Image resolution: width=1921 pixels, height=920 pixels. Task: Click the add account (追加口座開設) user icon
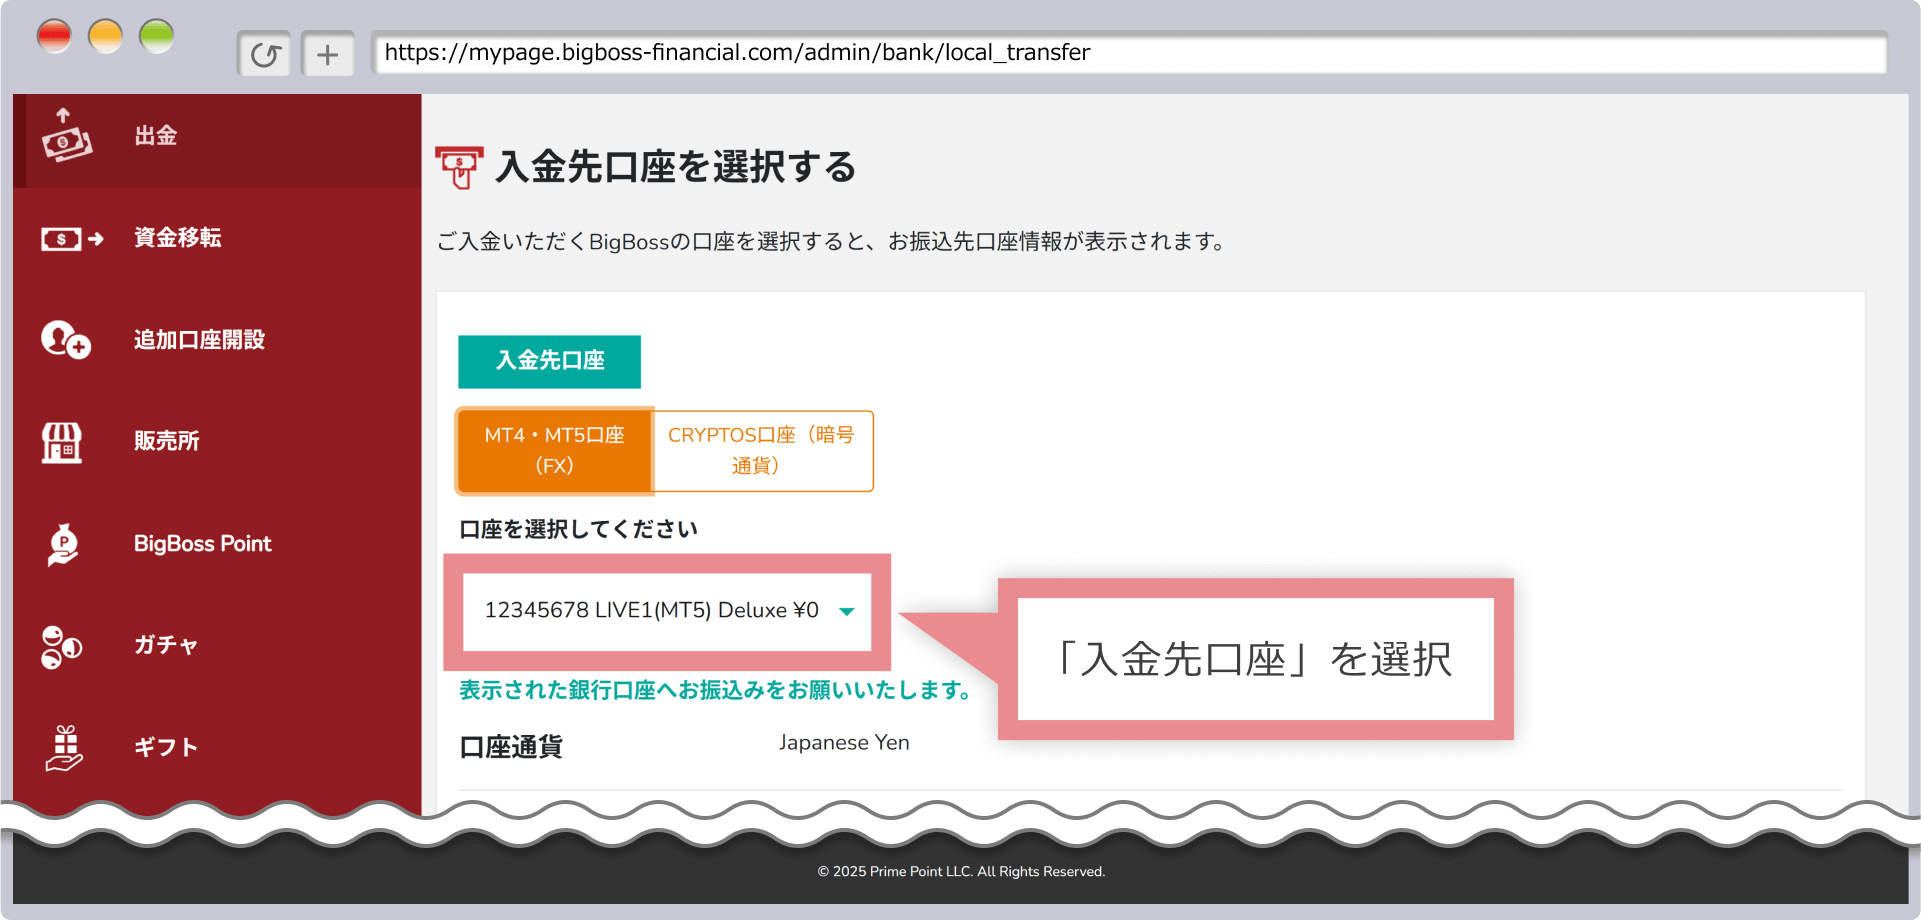(x=66, y=340)
